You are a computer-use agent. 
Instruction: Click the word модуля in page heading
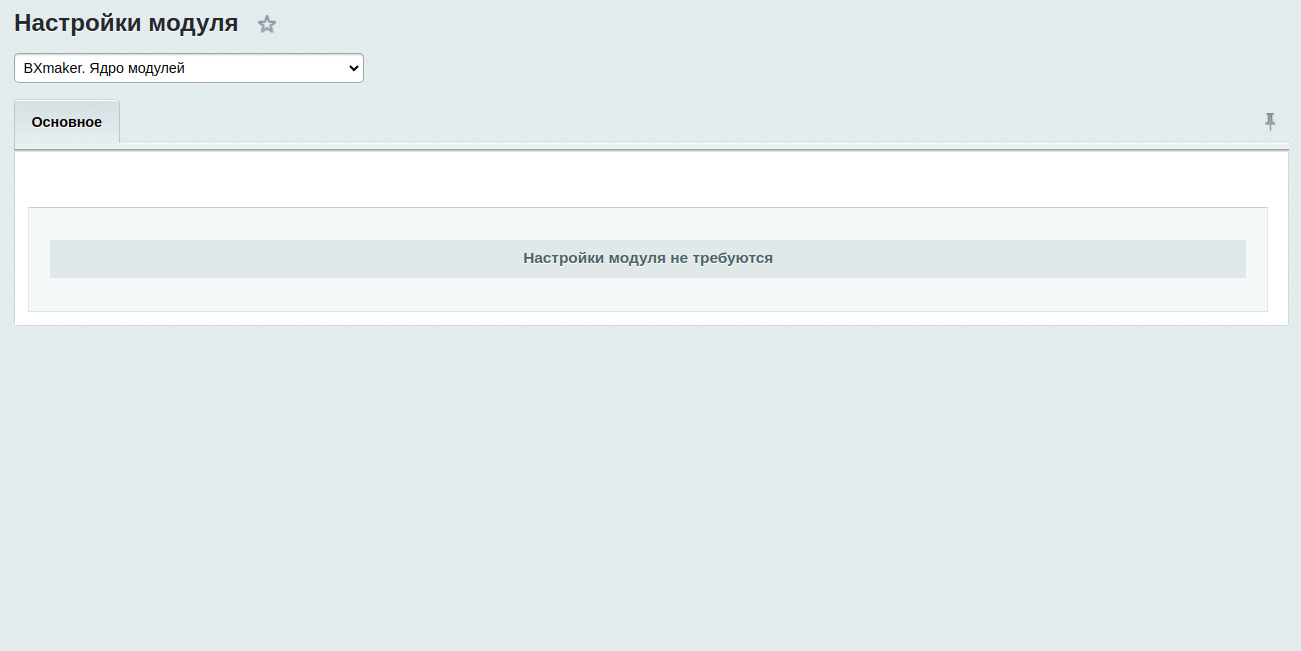coord(193,23)
